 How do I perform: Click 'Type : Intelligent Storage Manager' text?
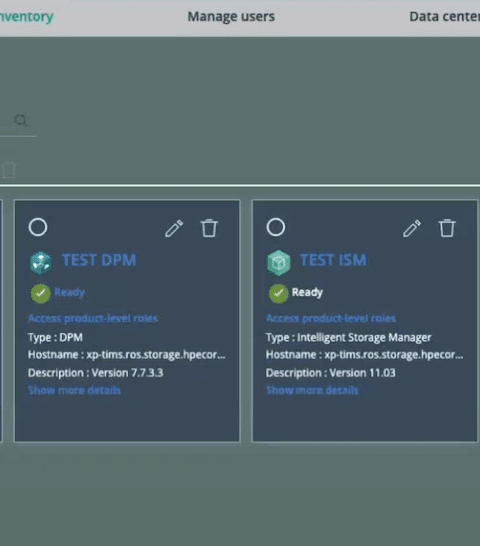point(349,337)
